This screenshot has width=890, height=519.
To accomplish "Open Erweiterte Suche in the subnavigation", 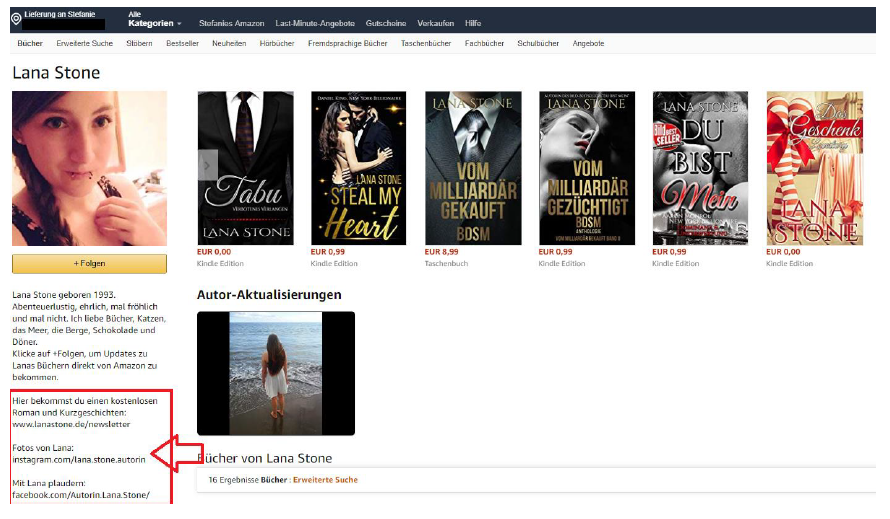I will pos(85,43).
